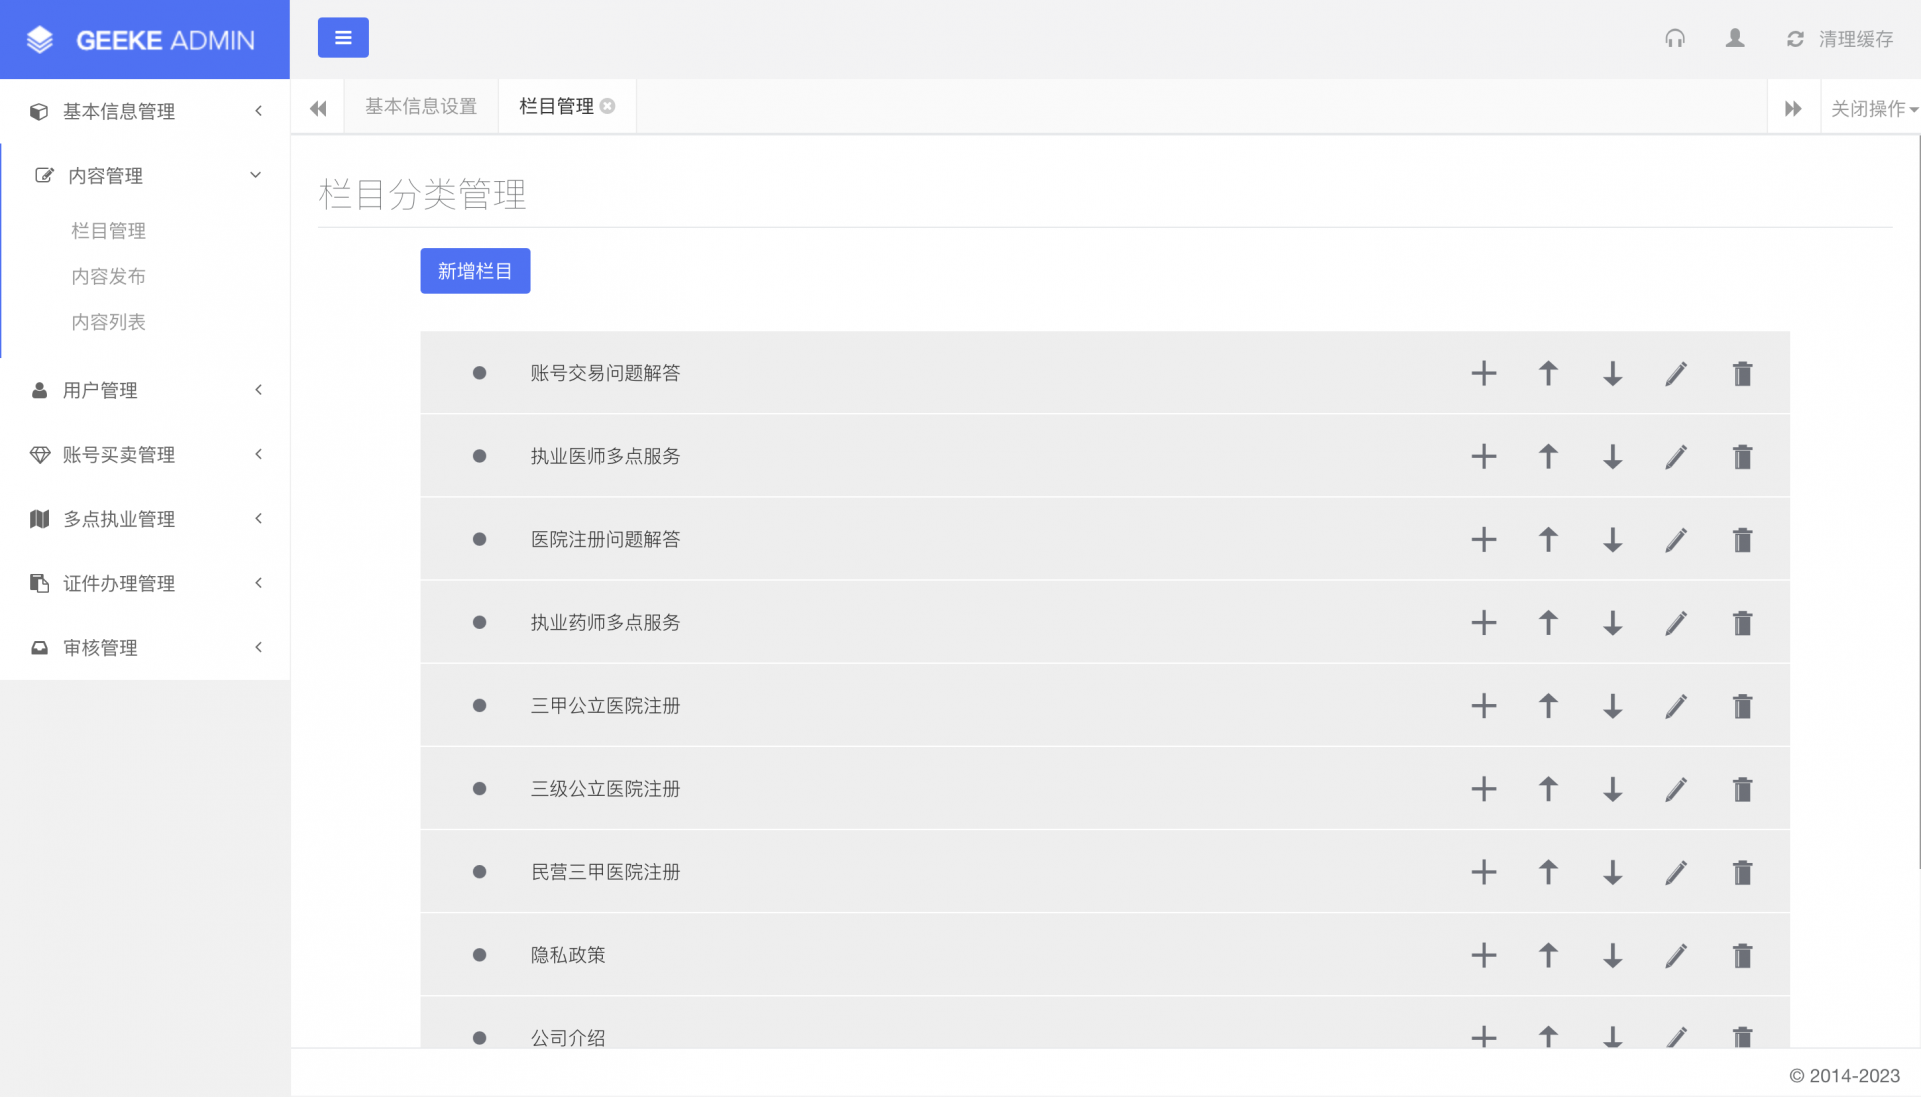Add sub-column under 执业医师多点服务

pos(1484,456)
